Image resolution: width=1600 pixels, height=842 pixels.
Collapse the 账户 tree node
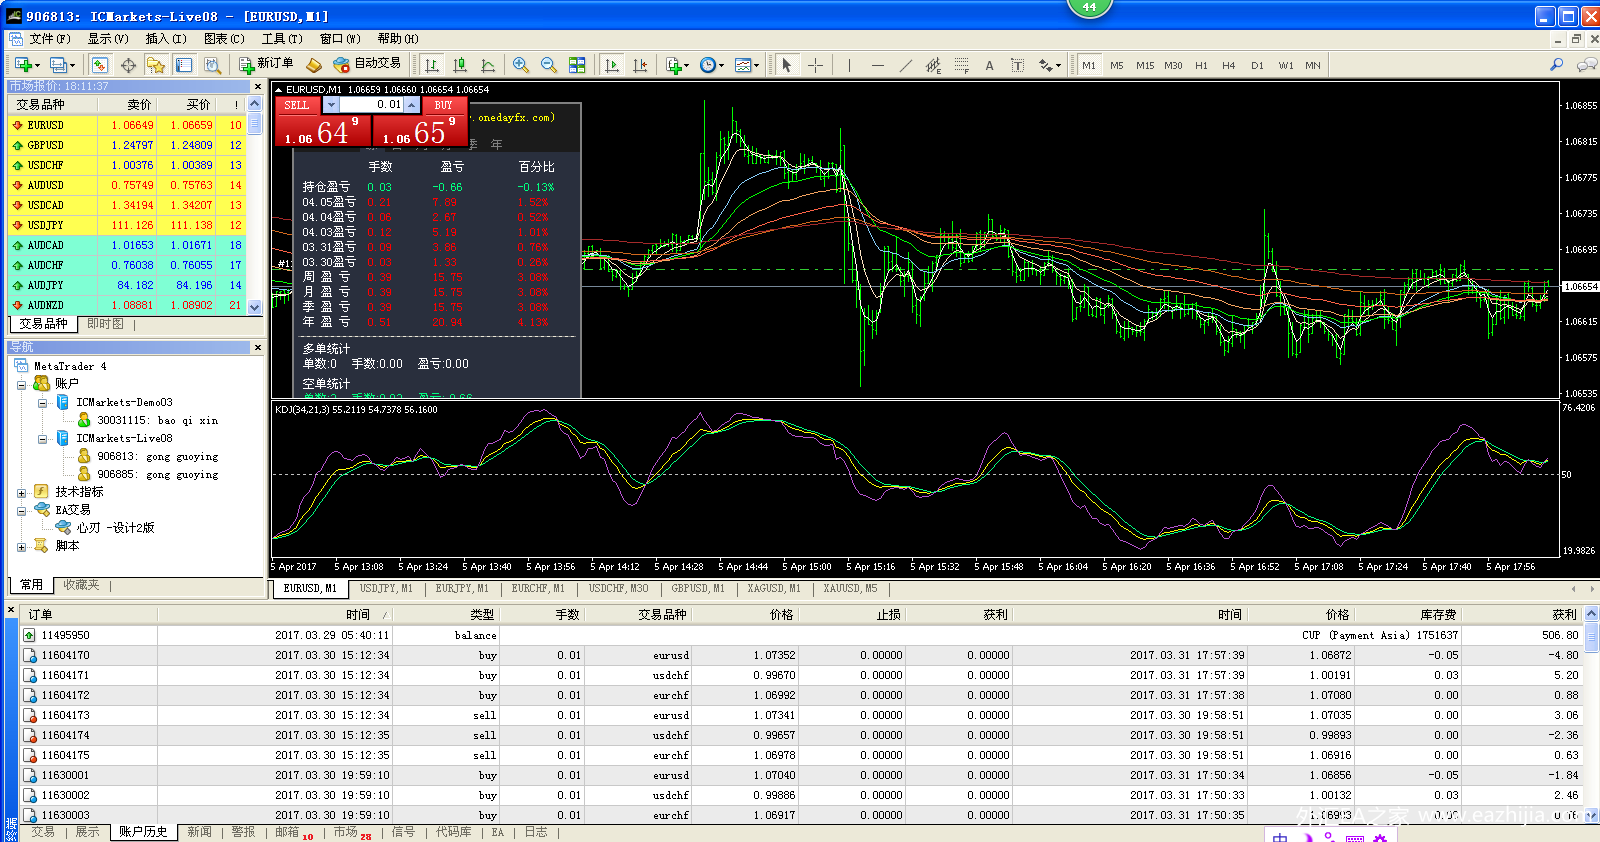(21, 384)
